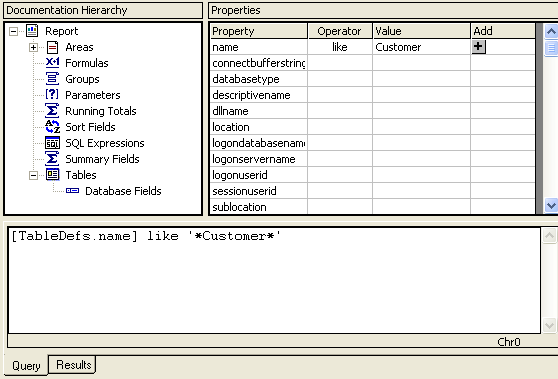The width and height of the screenshot is (558, 379).
Task: Click the query editor scroll-down arrow
Action: pos(549,325)
